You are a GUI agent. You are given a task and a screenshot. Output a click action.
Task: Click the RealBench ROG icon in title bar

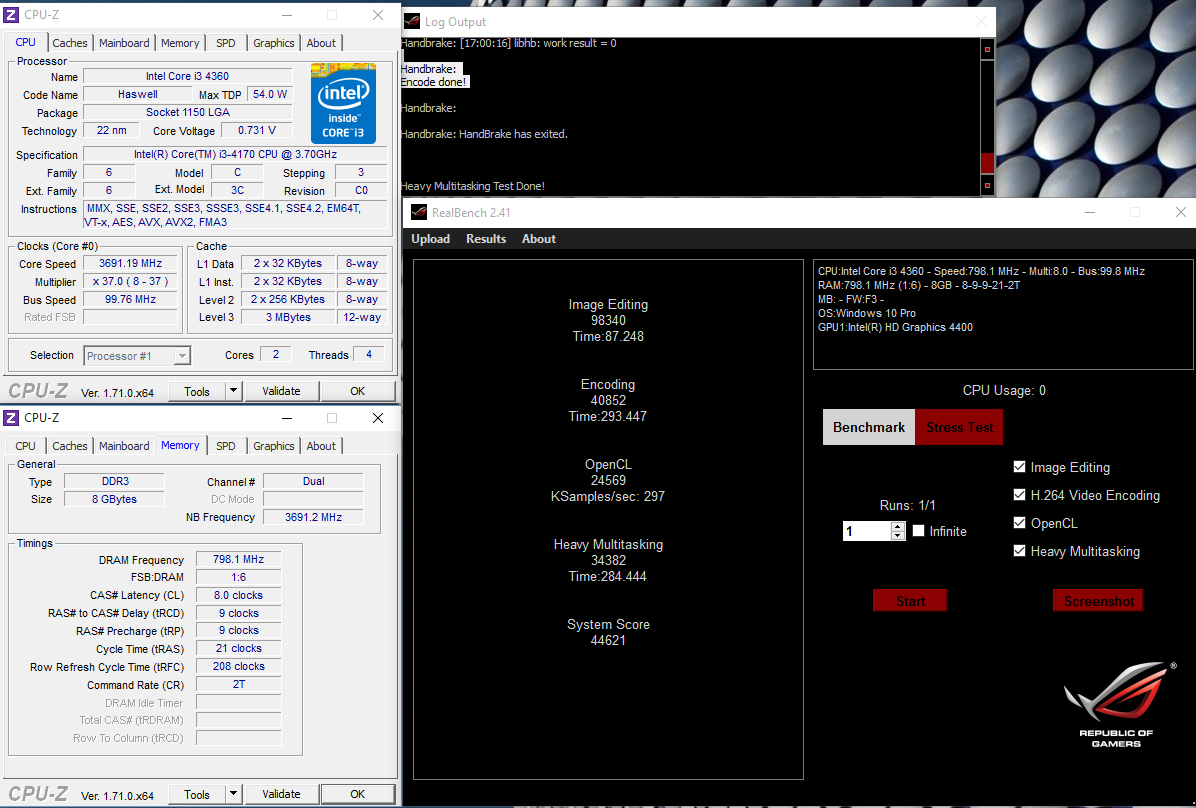[x=419, y=212]
